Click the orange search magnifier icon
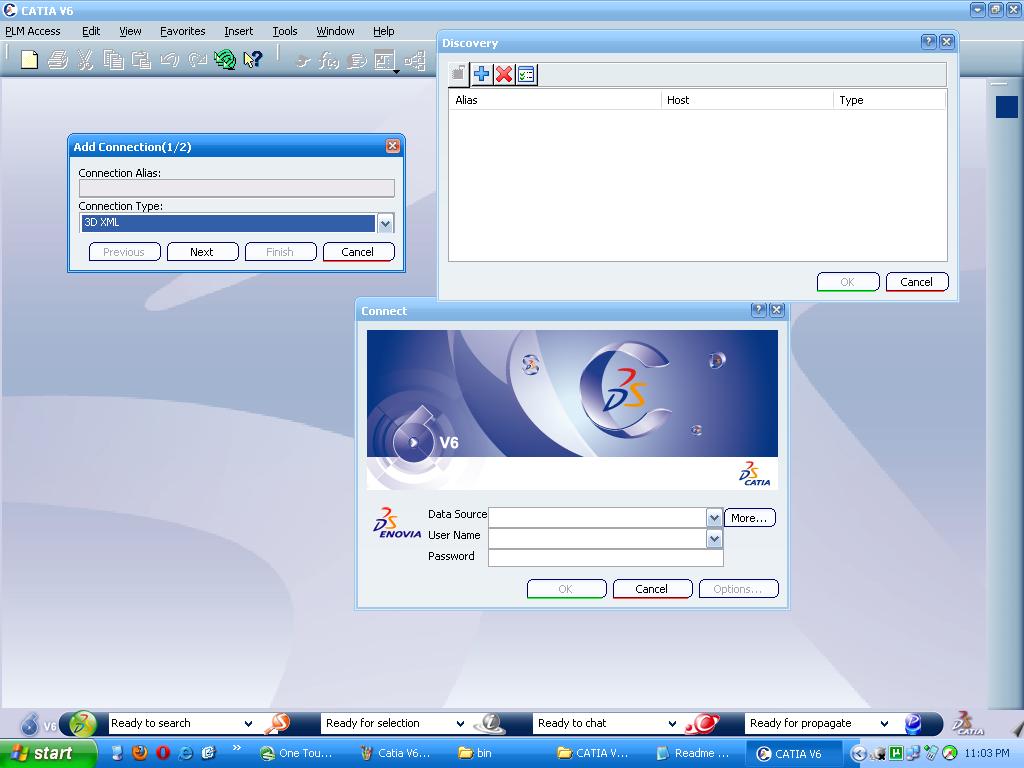Screen dimensions: 1024x768 tap(278, 724)
